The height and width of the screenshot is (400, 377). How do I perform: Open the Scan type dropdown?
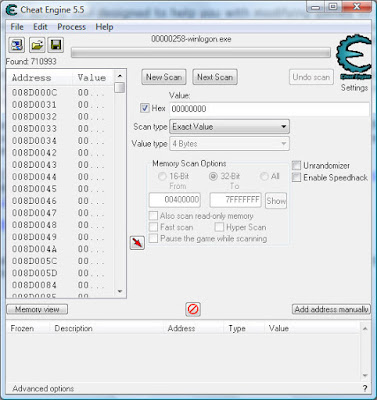(229, 127)
